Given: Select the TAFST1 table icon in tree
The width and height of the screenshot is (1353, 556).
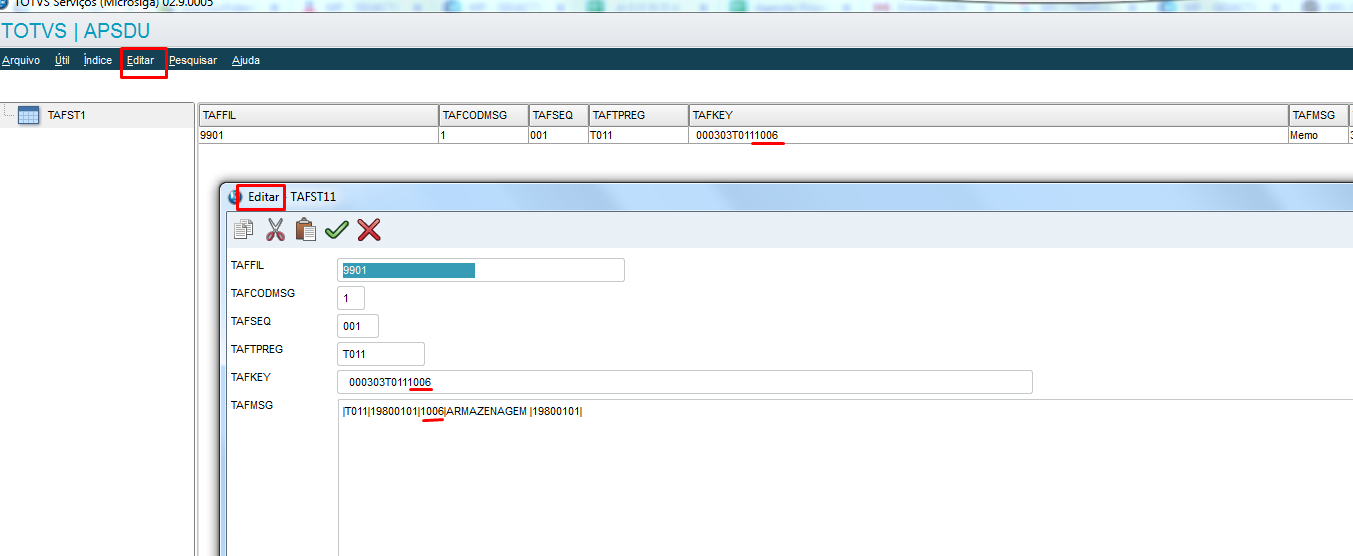Looking at the screenshot, I should (28, 115).
